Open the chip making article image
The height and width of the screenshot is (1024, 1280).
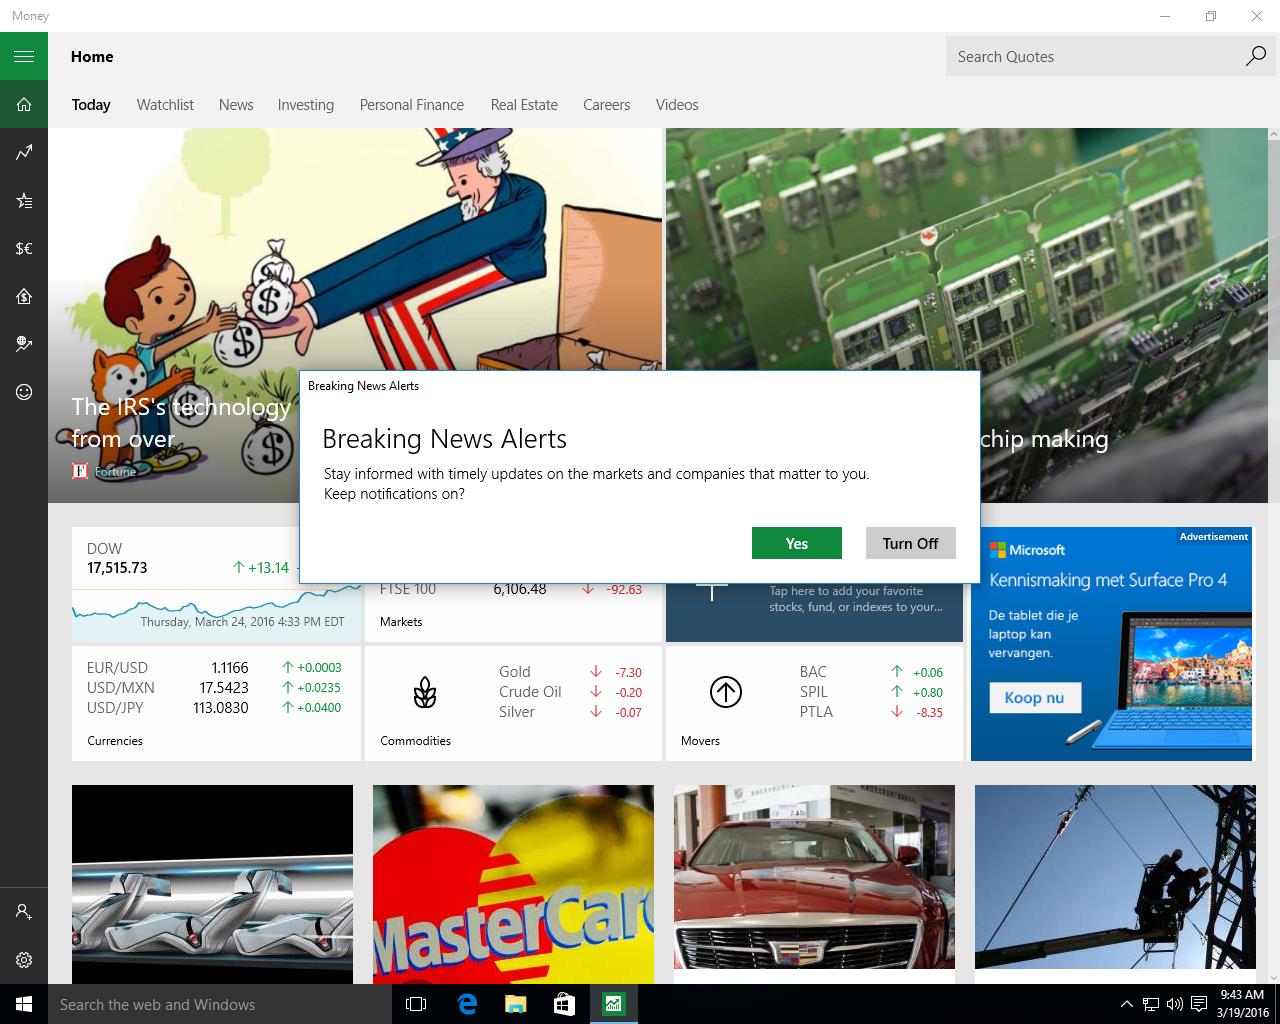tap(965, 315)
